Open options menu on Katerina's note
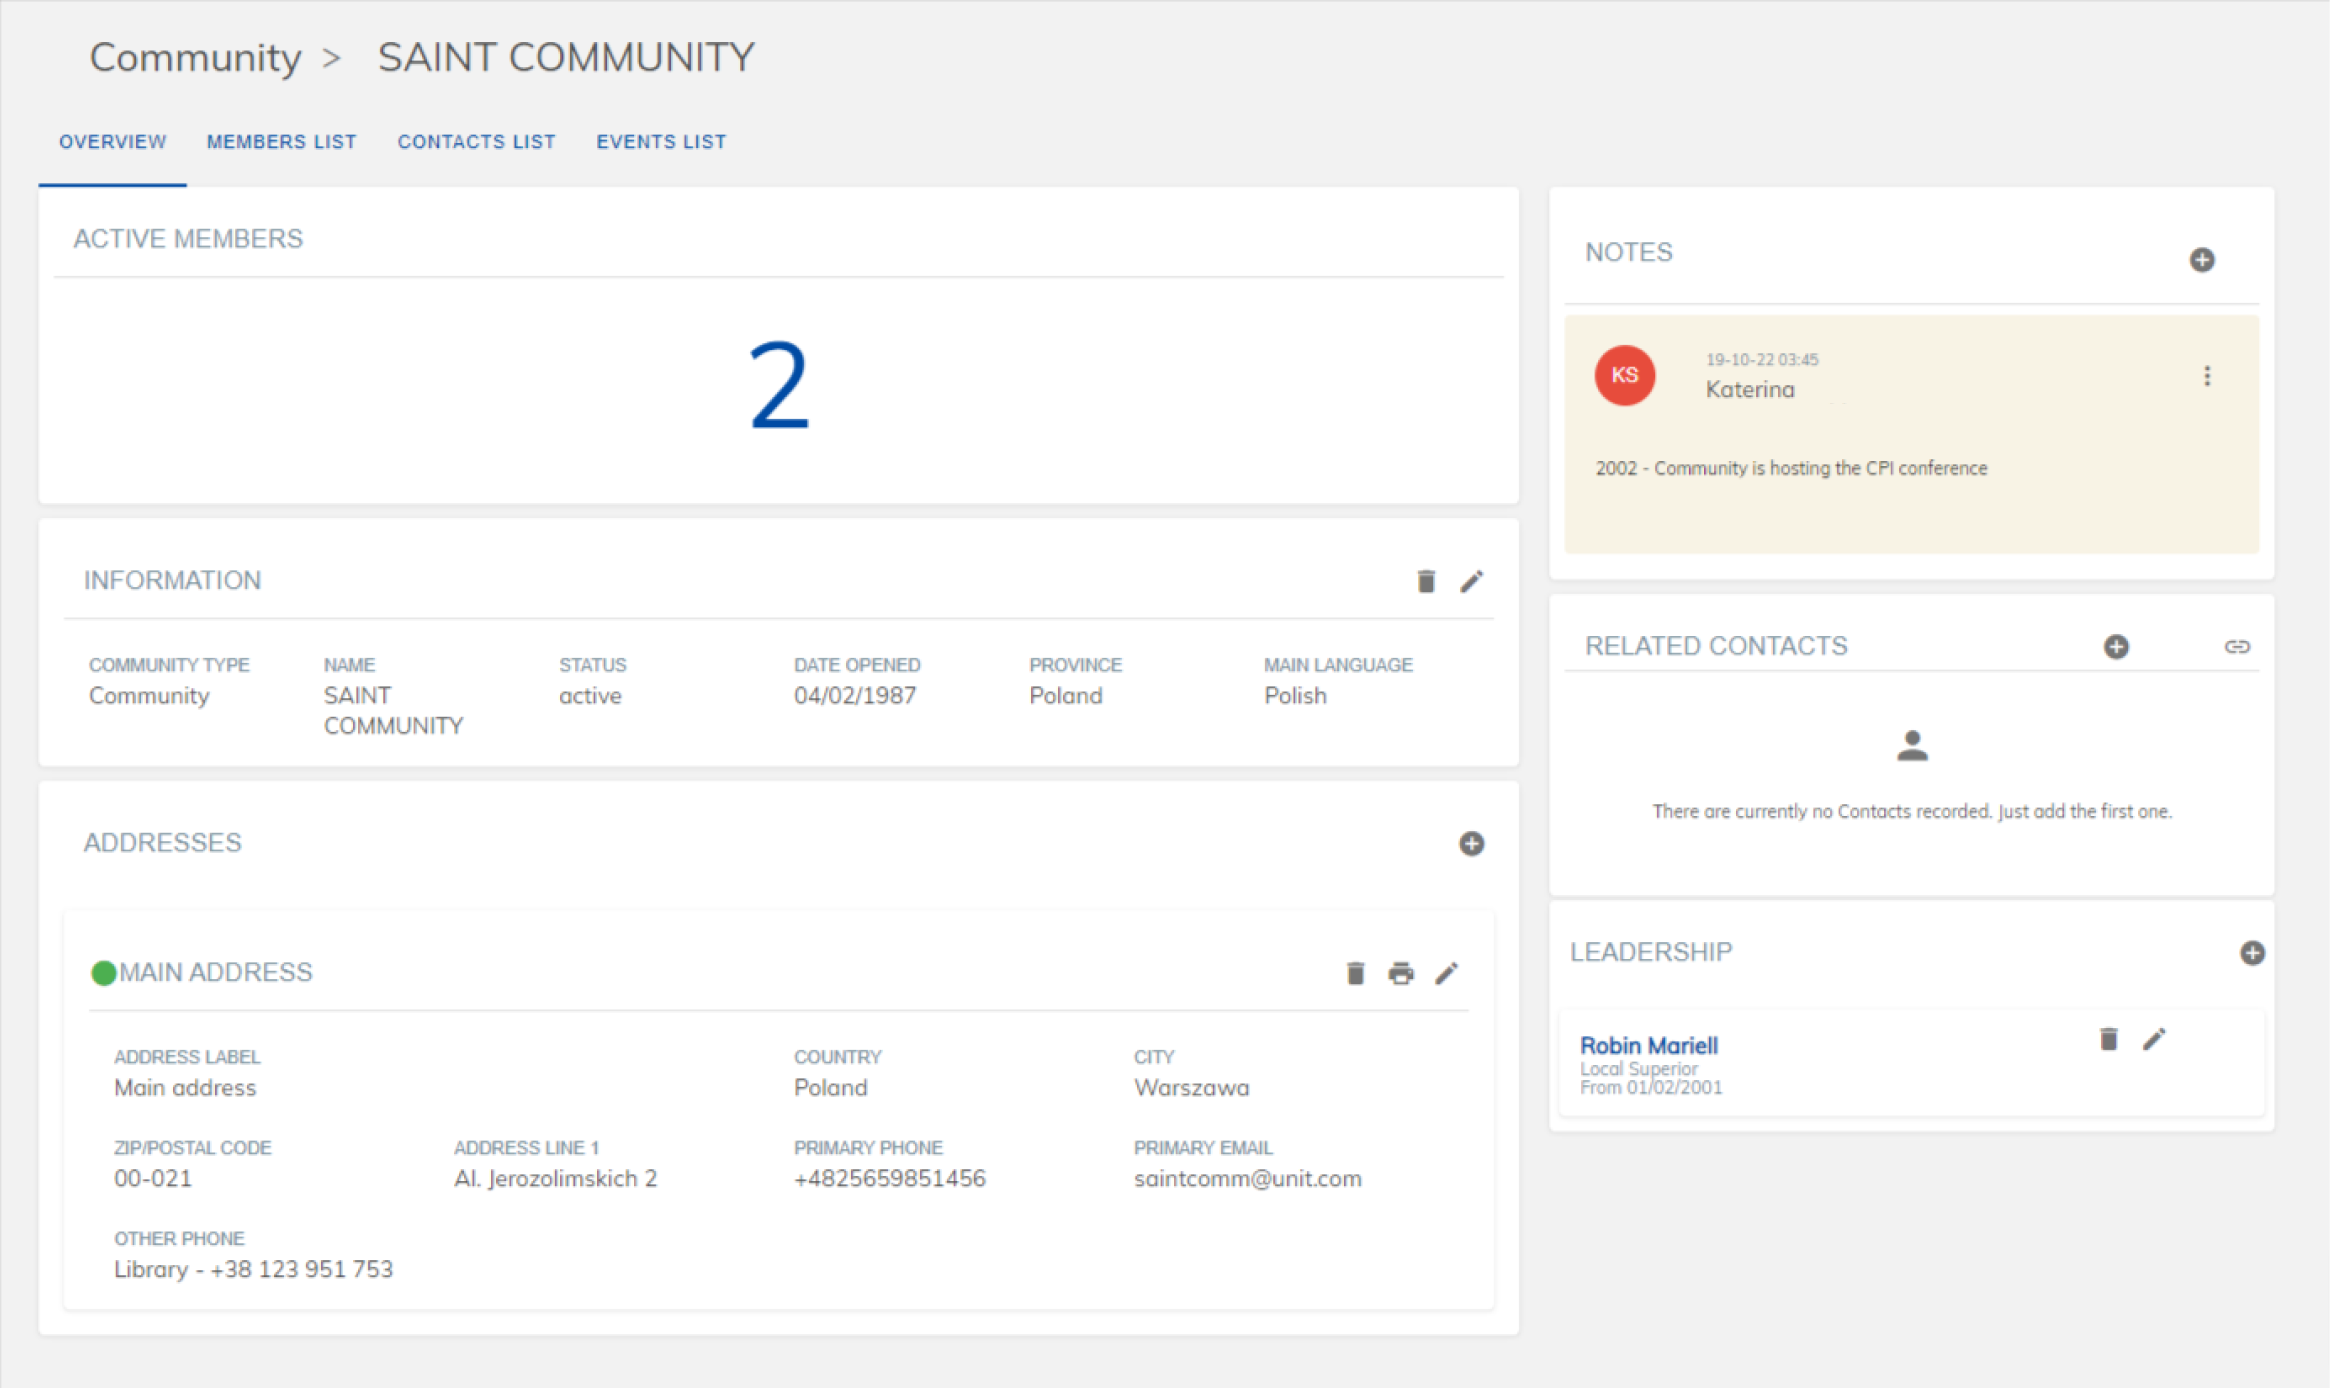This screenshot has height=1388, width=2330. 2207,376
